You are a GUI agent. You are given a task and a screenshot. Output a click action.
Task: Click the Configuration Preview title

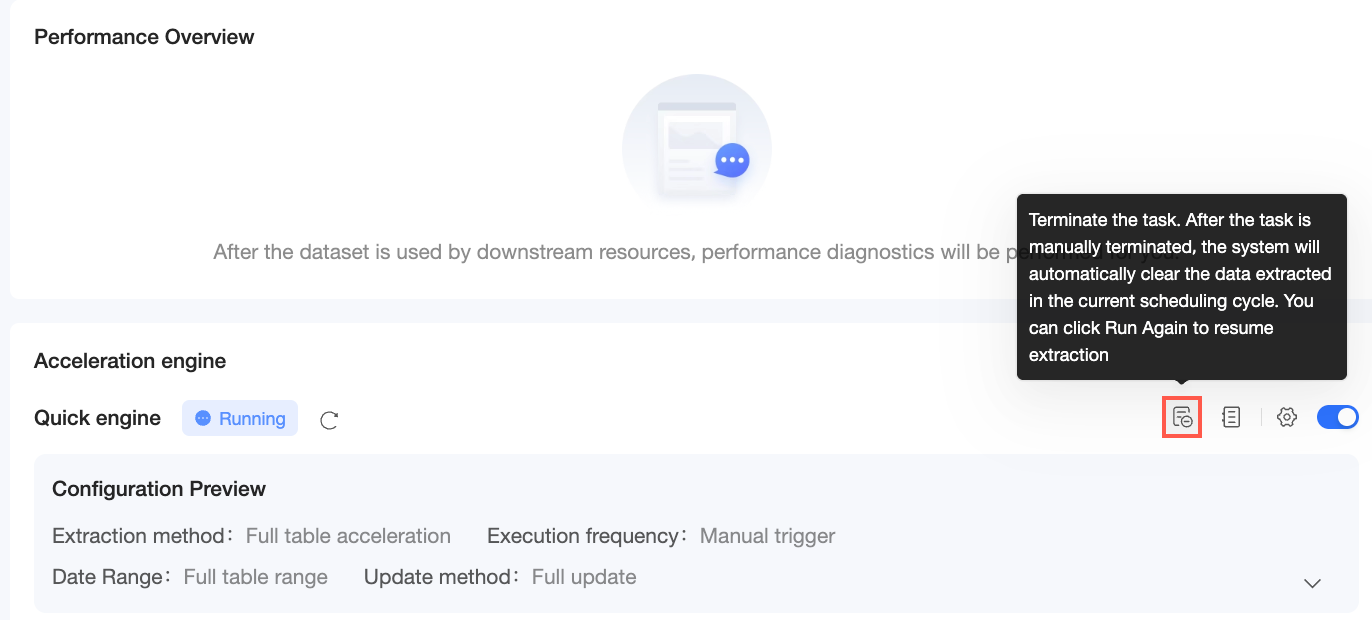[x=159, y=489]
